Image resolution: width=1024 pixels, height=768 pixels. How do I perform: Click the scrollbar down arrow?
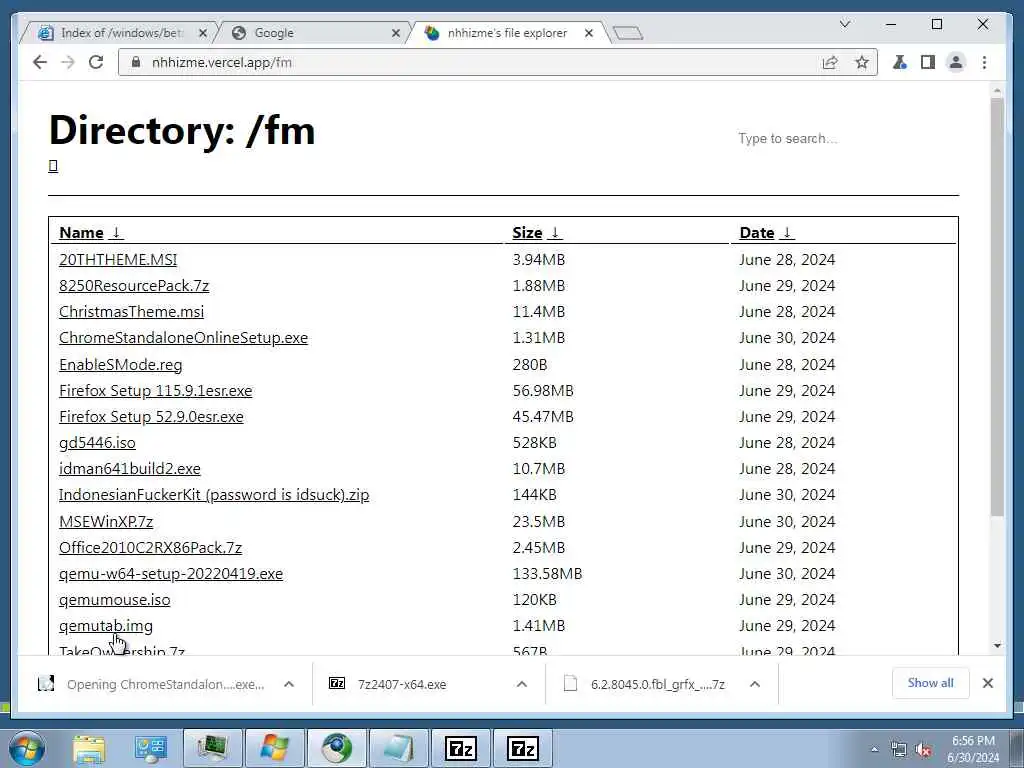click(x=997, y=645)
